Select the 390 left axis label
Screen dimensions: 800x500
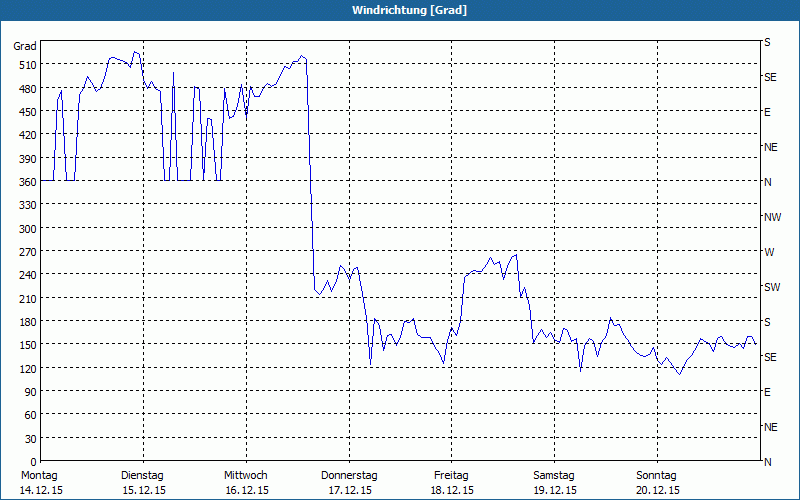pyautogui.click(x=28, y=159)
